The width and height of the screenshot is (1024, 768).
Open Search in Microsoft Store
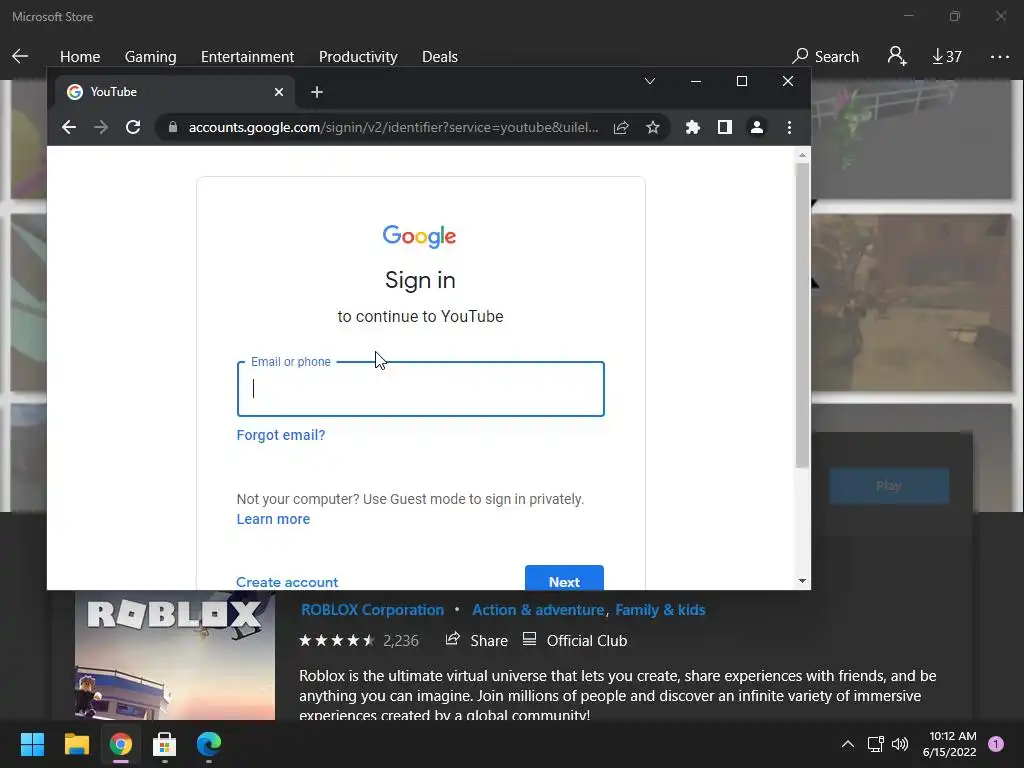(825, 57)
